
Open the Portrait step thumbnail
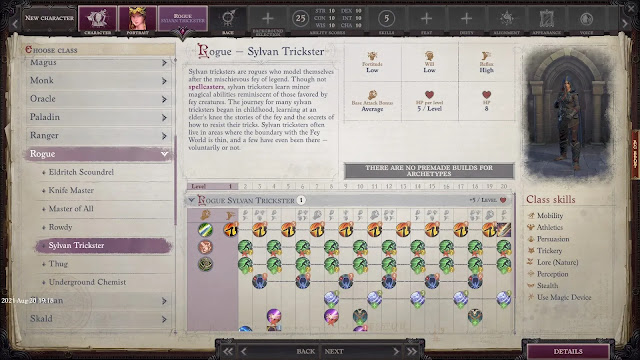click(x=138, y=19)
